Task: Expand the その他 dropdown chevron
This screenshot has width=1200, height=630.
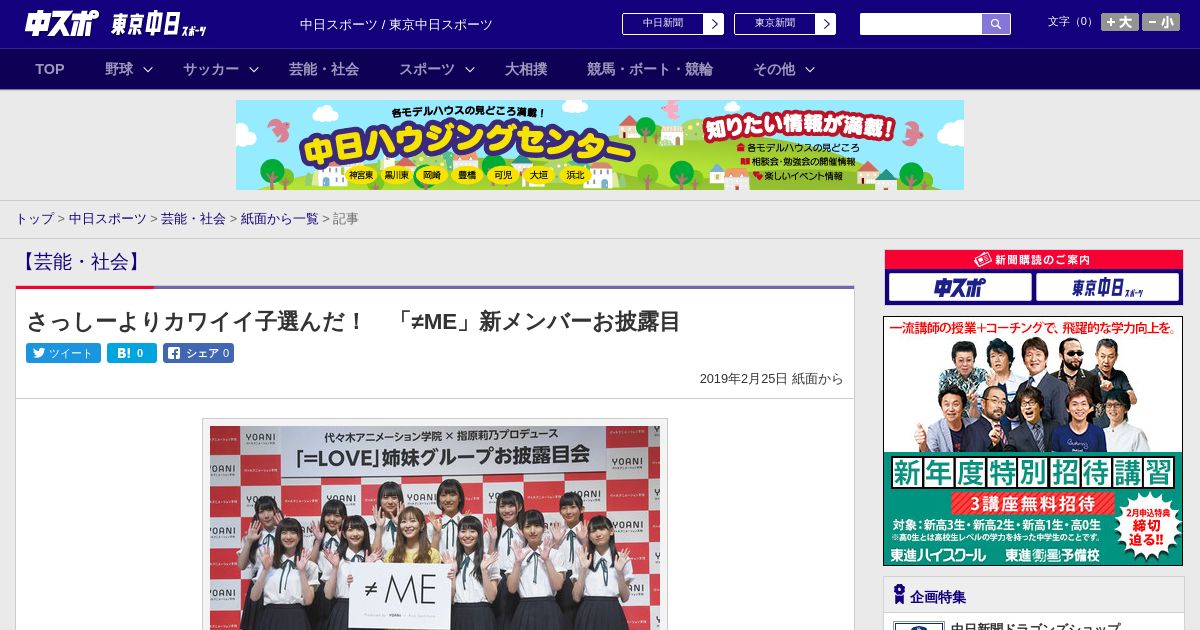Action: point(810,69)
